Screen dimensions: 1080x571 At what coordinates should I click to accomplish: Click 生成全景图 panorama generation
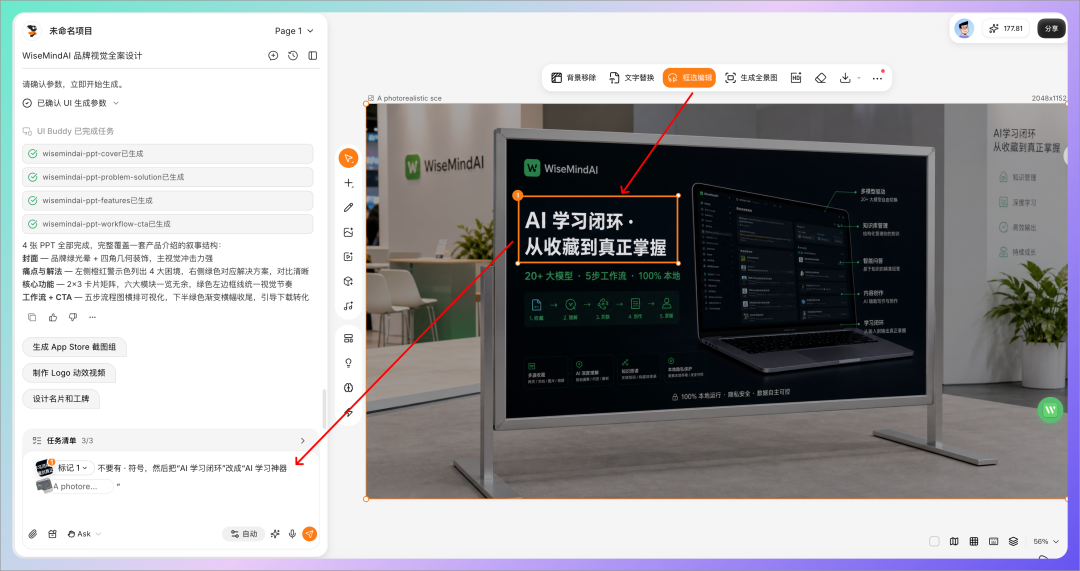[x=751, y=78]
